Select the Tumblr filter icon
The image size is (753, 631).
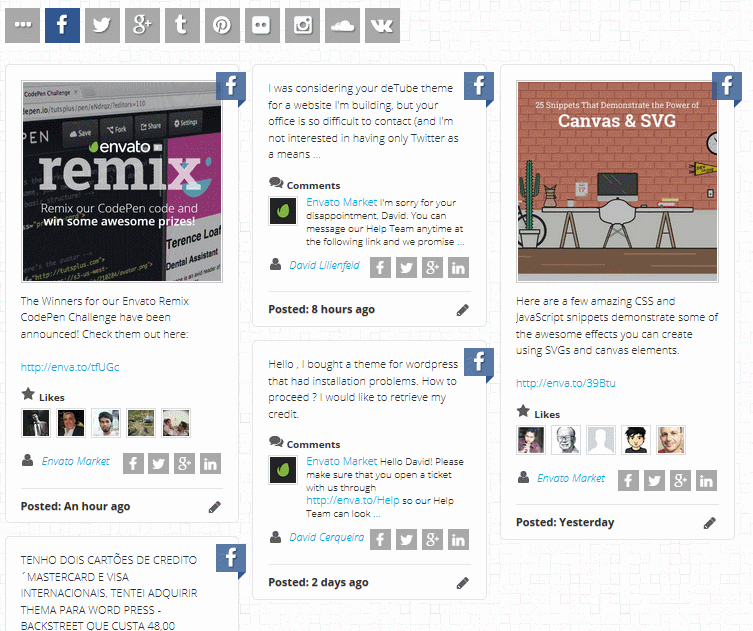pyautogui.click(x=182, y=25)
